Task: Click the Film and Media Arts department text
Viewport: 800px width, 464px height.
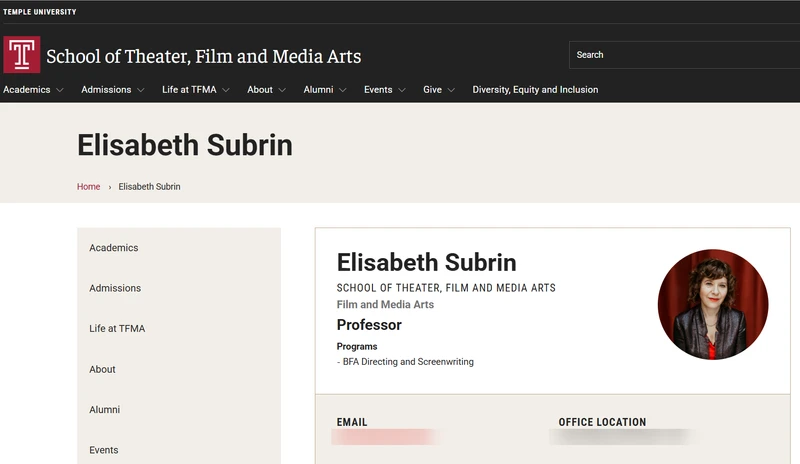Action: pyautogui.click(x=385, y=305)
